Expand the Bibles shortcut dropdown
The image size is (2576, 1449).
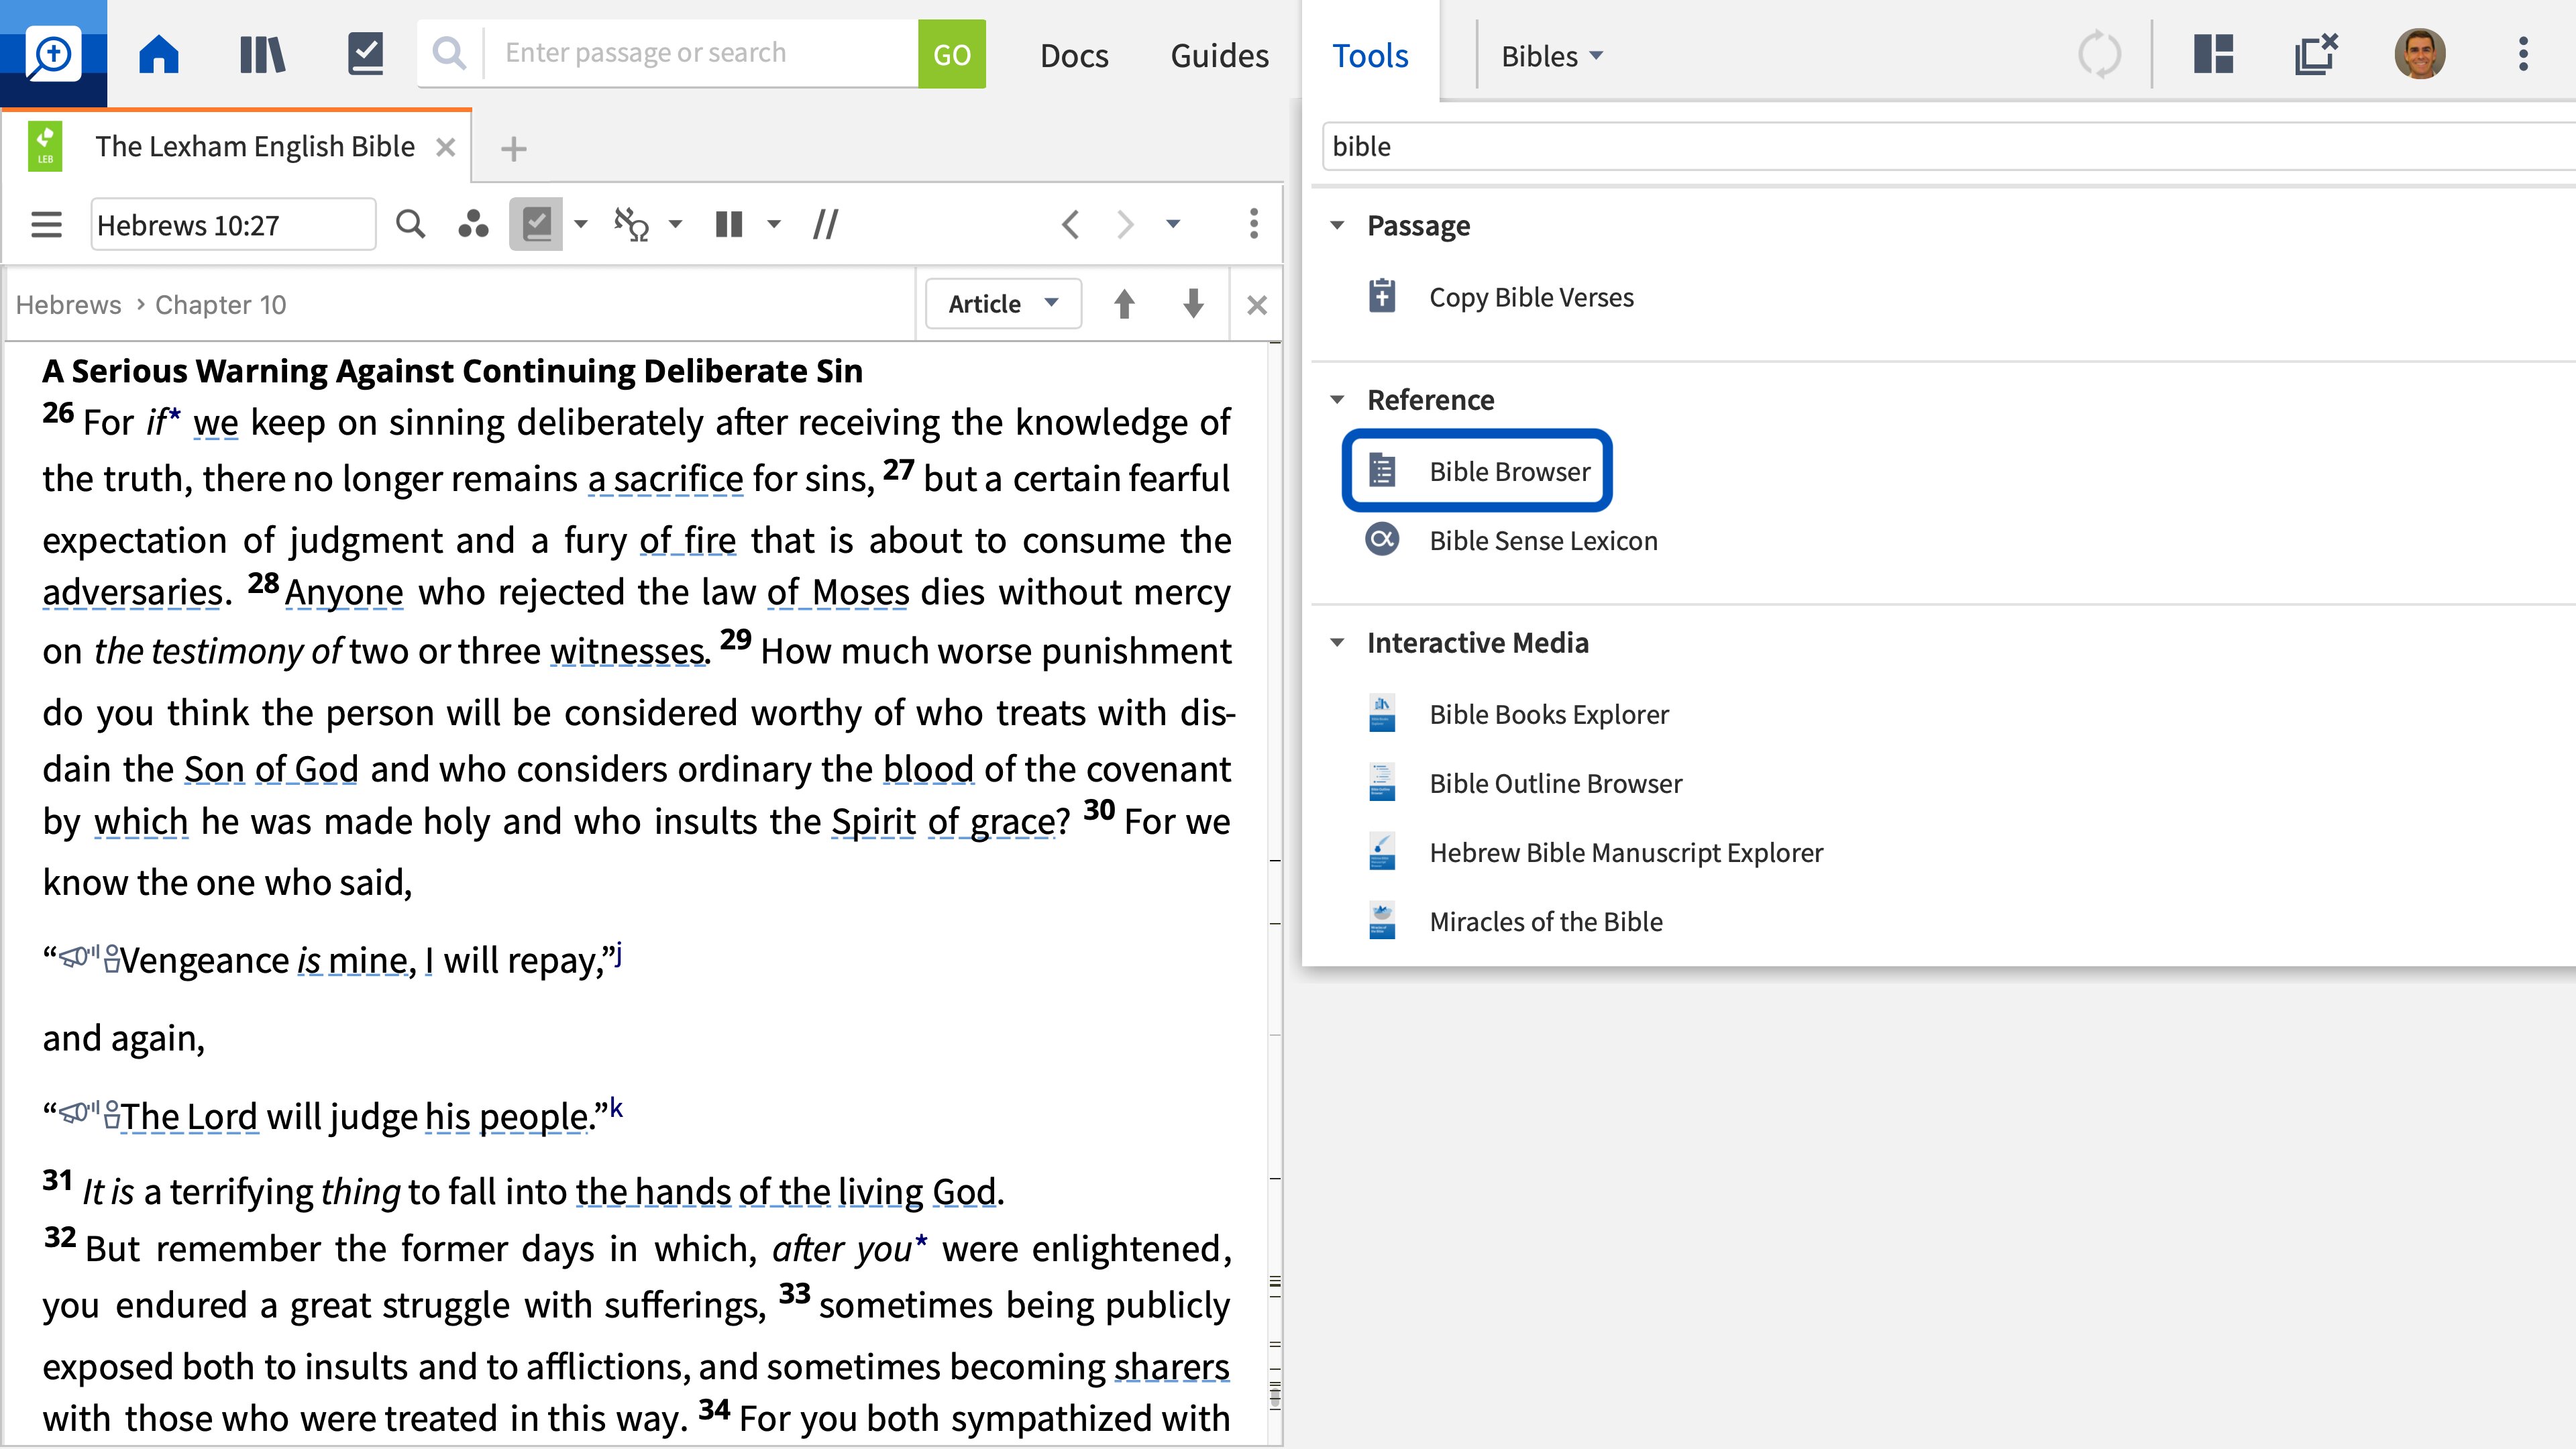pos(1552,56)
